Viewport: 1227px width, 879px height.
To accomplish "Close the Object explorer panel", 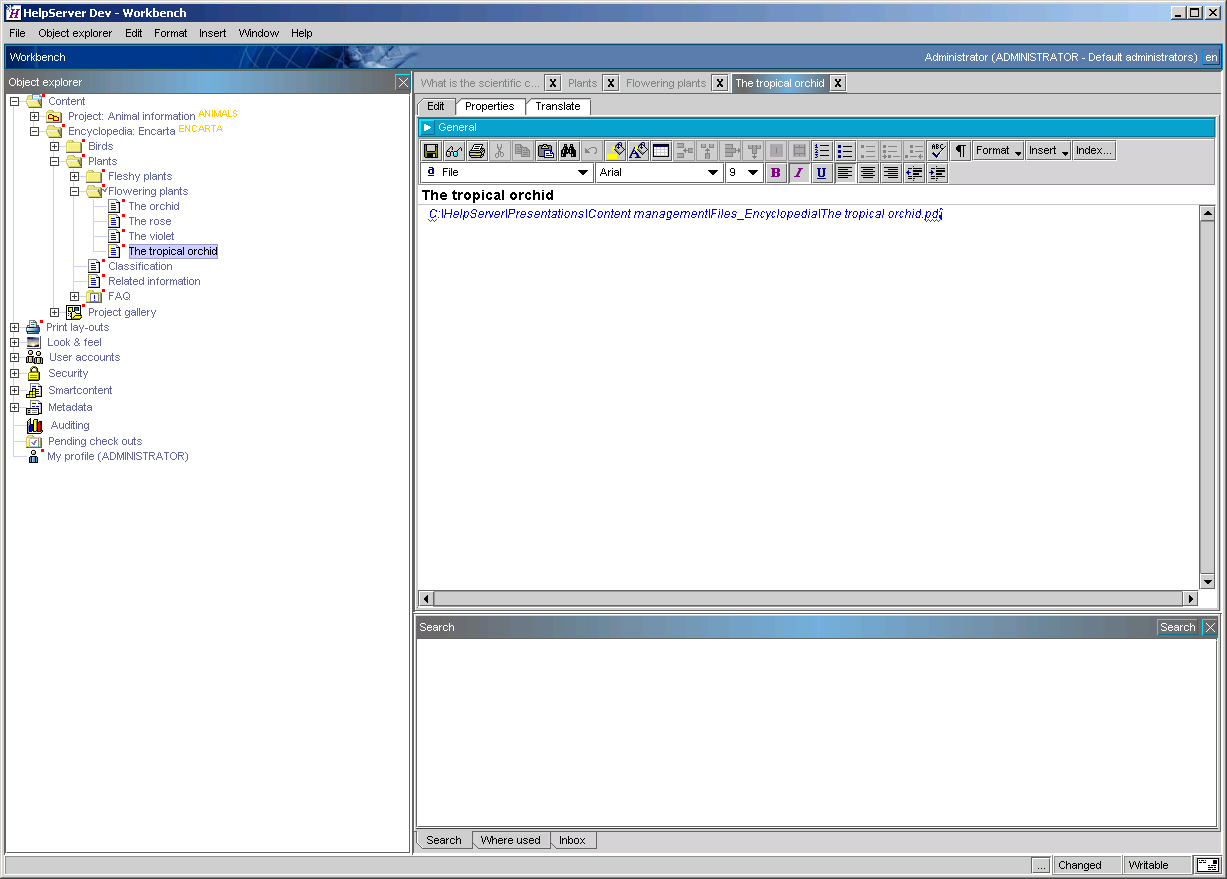I will 403,82.
